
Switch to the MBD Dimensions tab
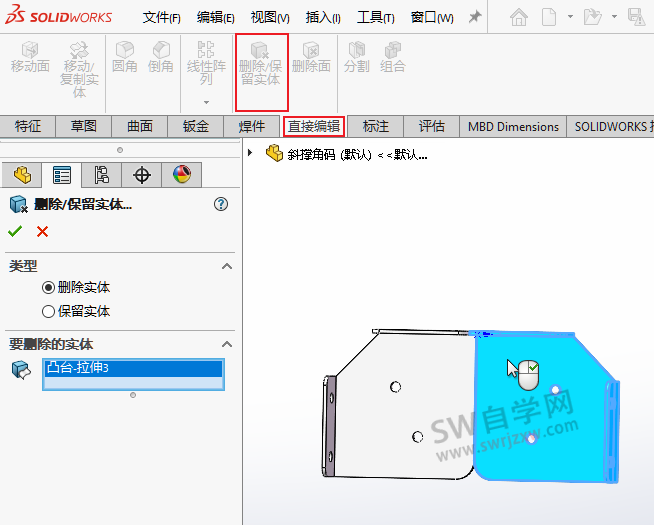513,126
